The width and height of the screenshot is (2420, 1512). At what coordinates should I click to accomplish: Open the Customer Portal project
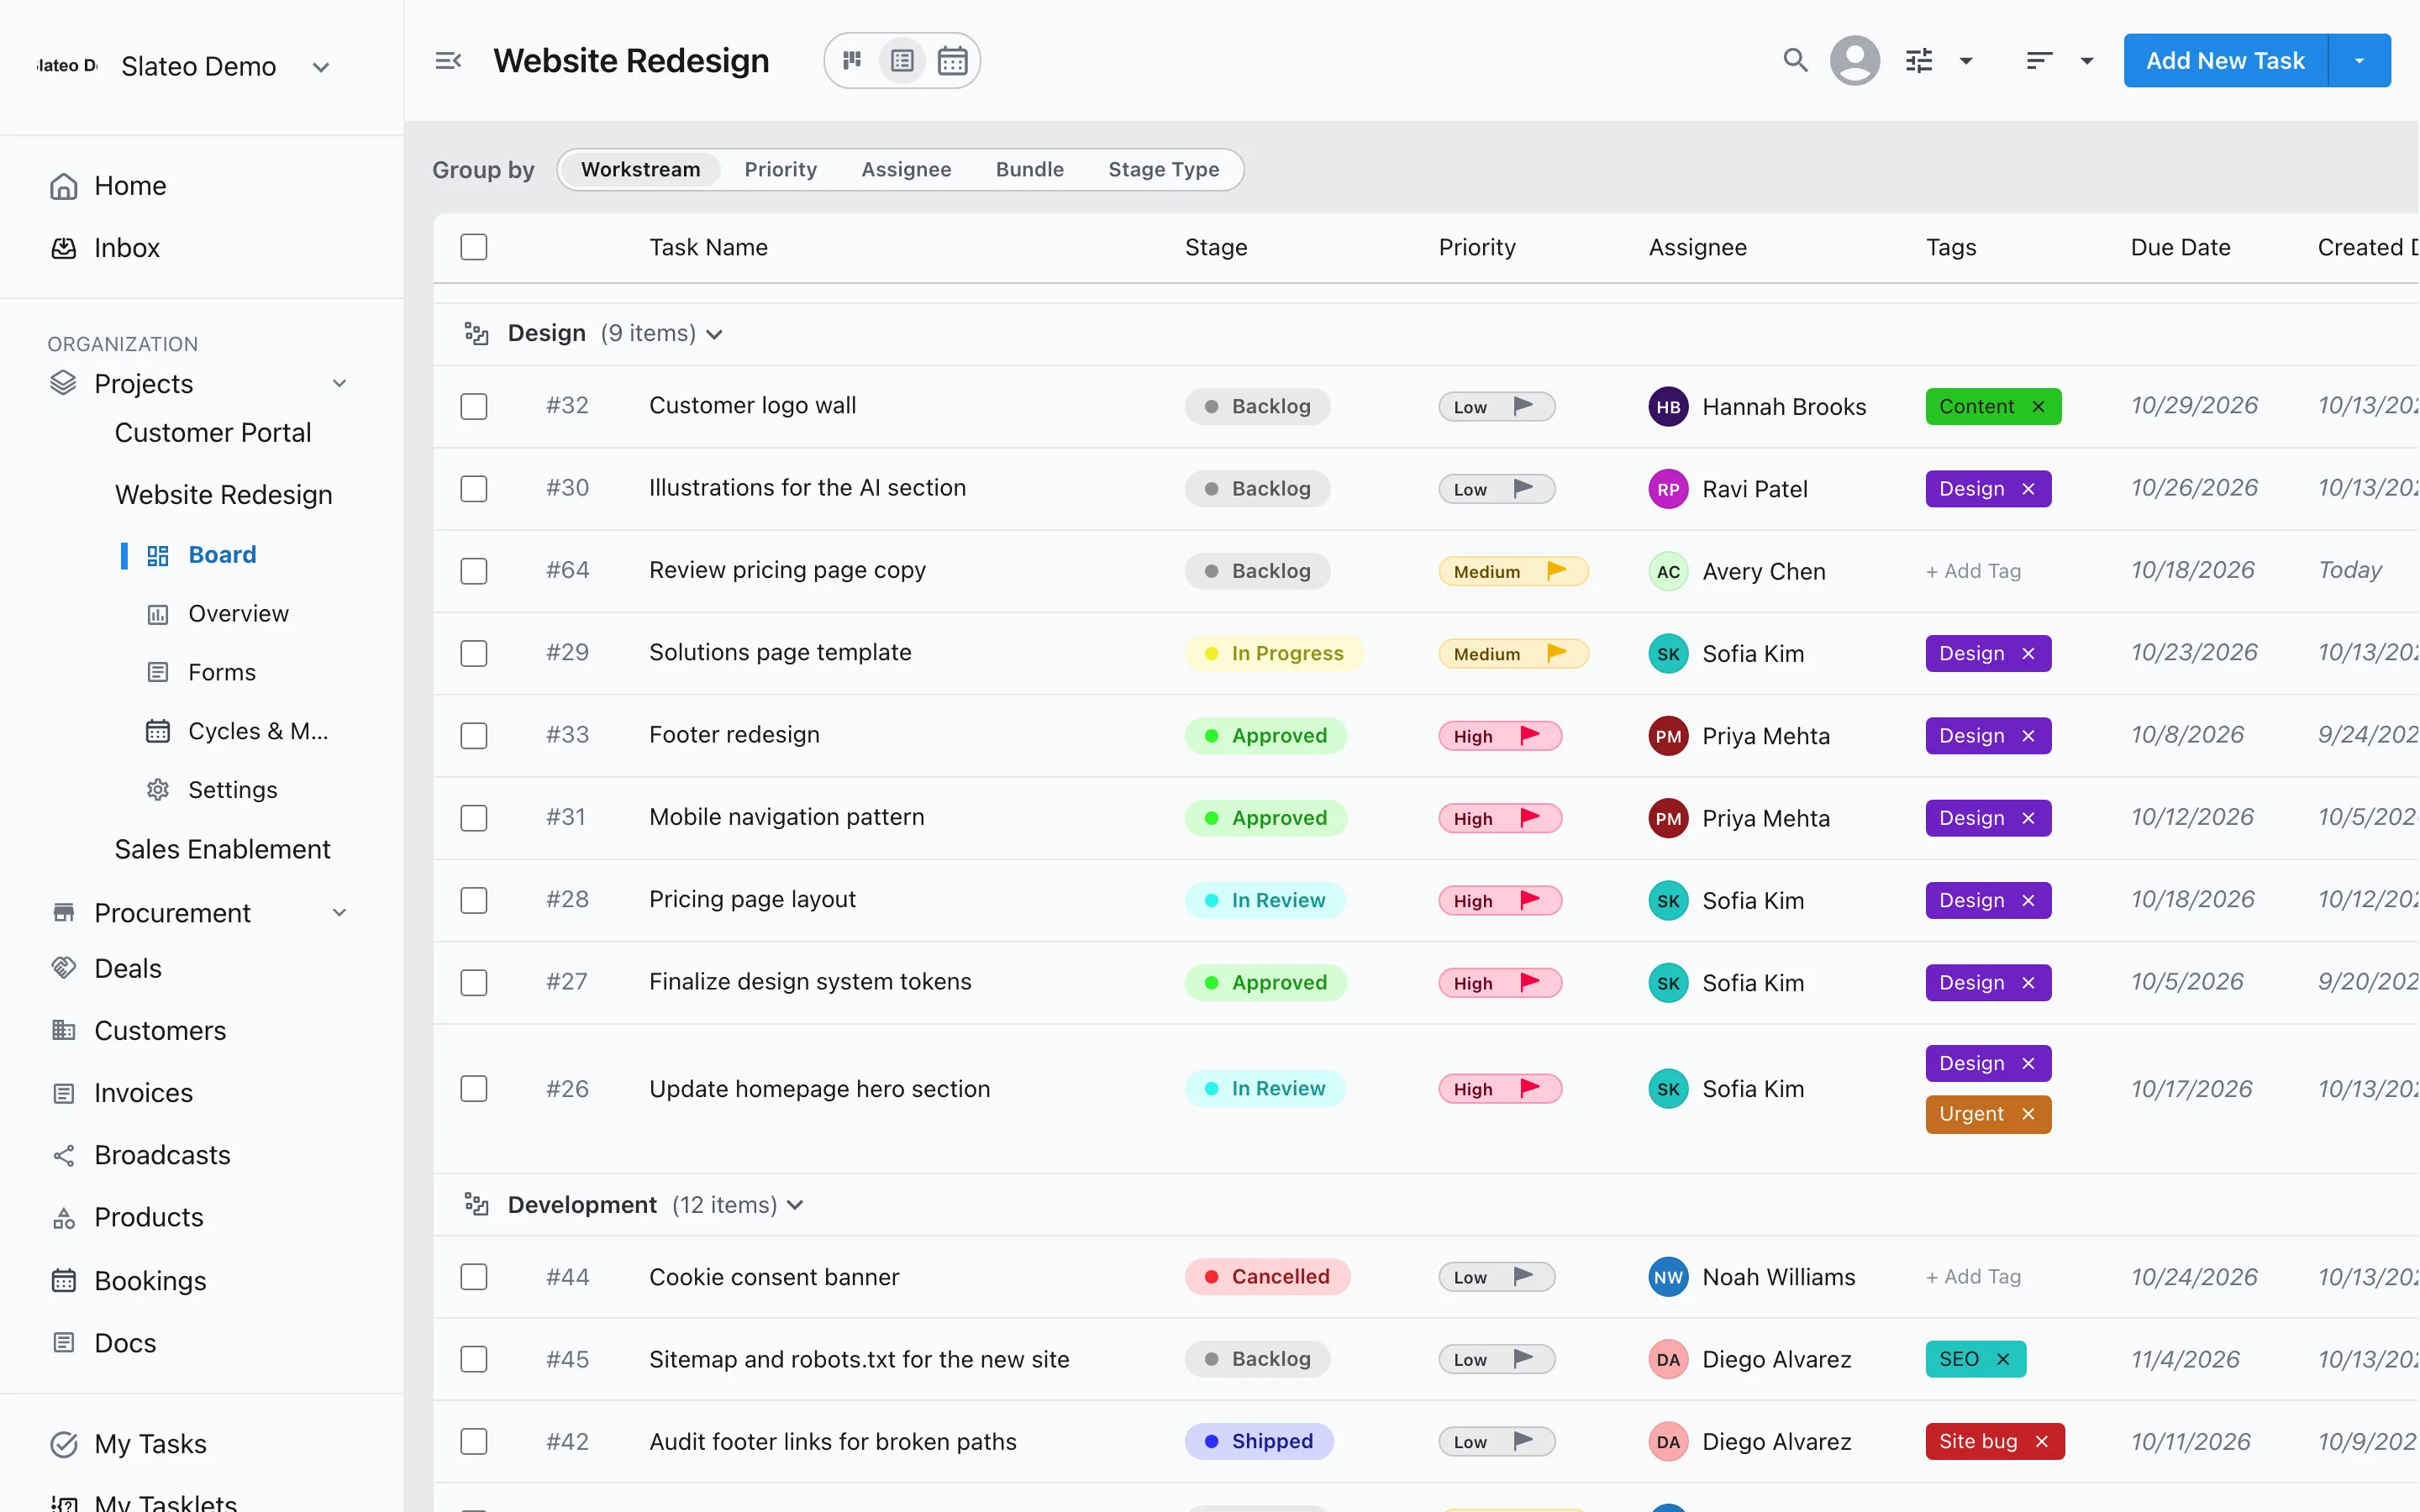pos(213,433)
